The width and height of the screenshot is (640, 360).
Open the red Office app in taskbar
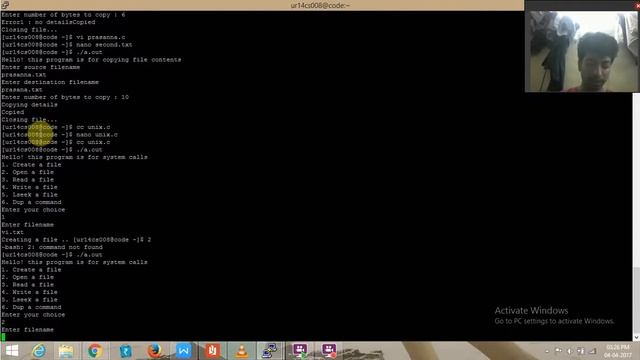point(212,351)
